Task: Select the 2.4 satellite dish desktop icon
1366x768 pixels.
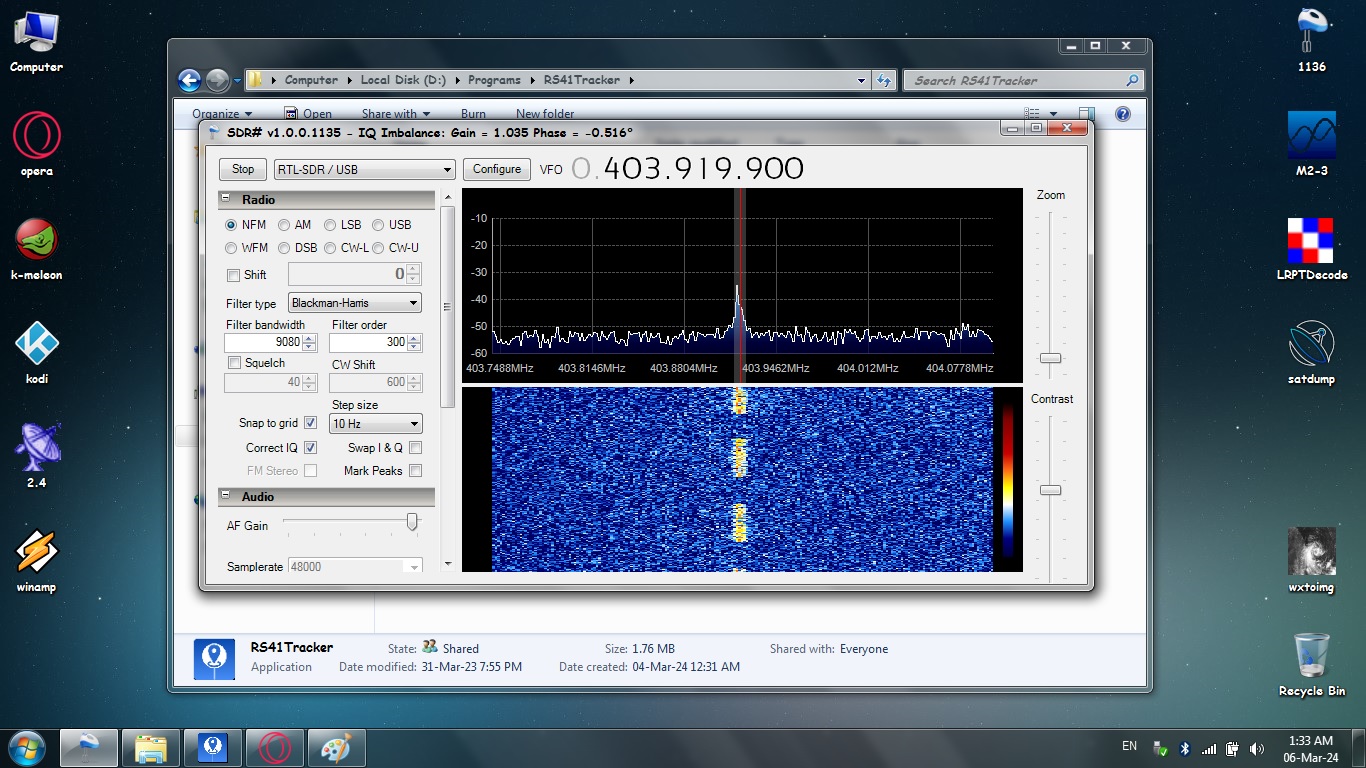Action: 36,456
